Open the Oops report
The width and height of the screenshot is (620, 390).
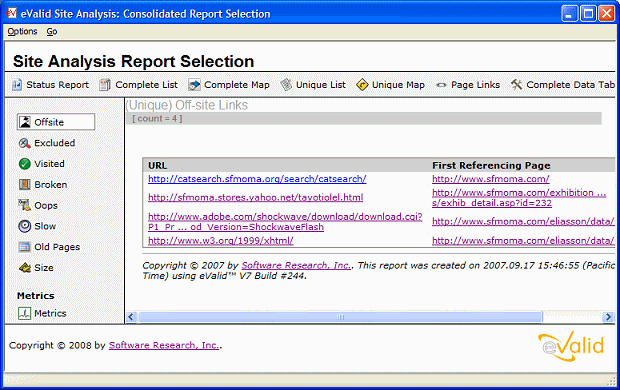(x=46, y=206)
